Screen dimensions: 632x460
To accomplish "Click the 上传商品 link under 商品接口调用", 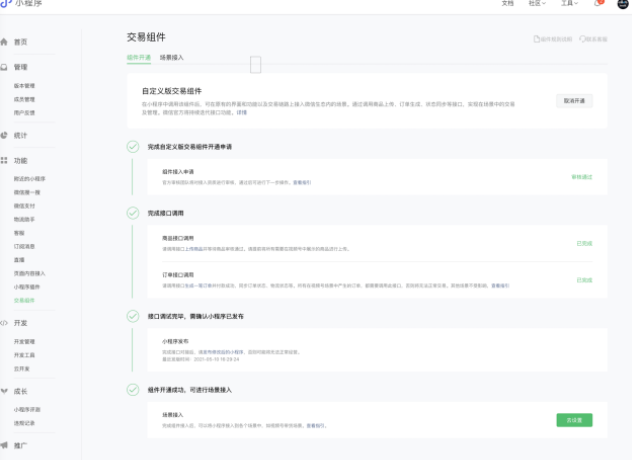I will point(195,249).
